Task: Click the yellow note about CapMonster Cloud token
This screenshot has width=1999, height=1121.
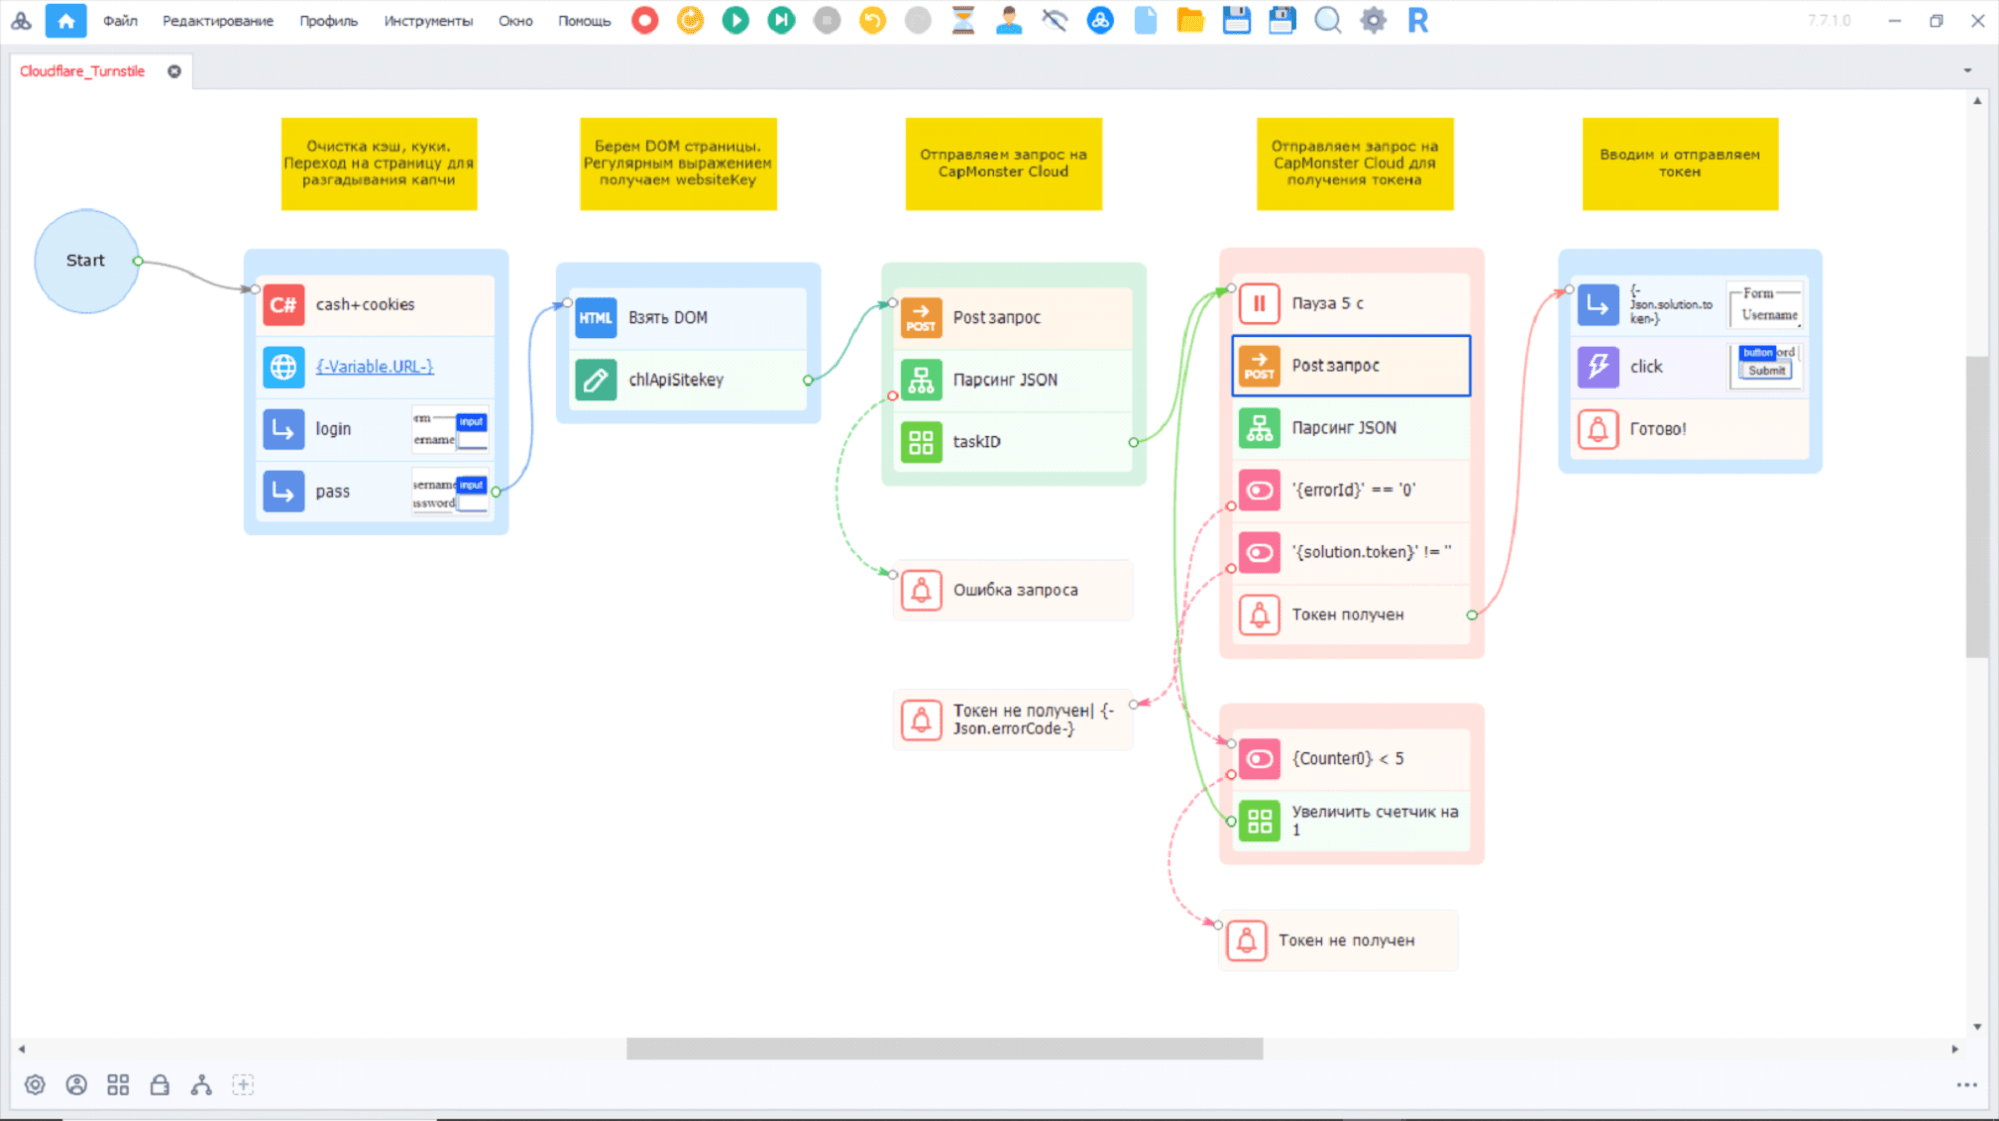Action: [x=1355, y=164]
